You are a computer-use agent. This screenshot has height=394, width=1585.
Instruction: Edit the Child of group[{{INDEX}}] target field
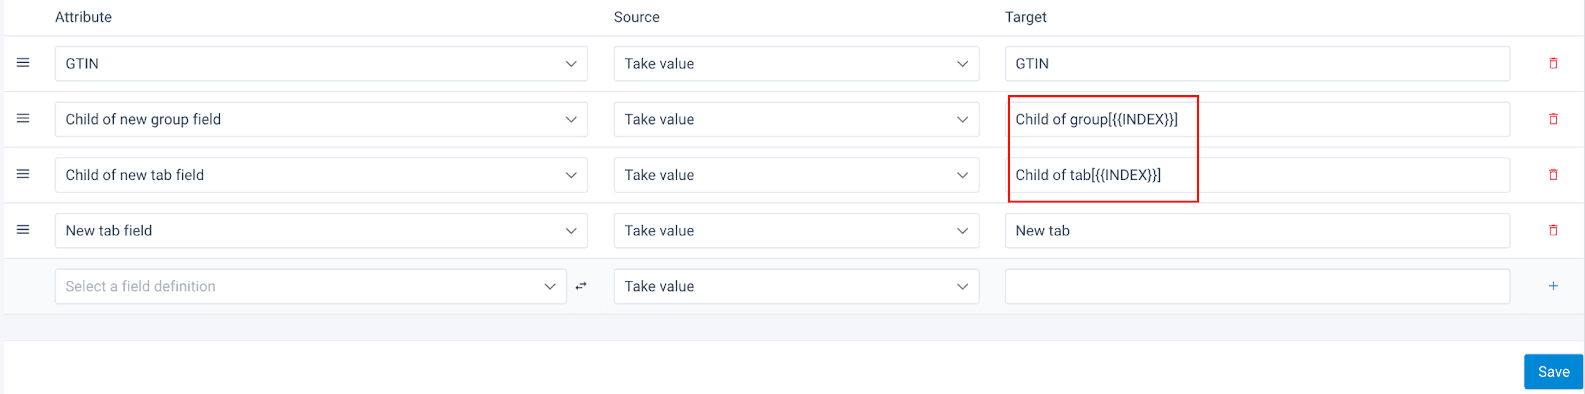1257,119
